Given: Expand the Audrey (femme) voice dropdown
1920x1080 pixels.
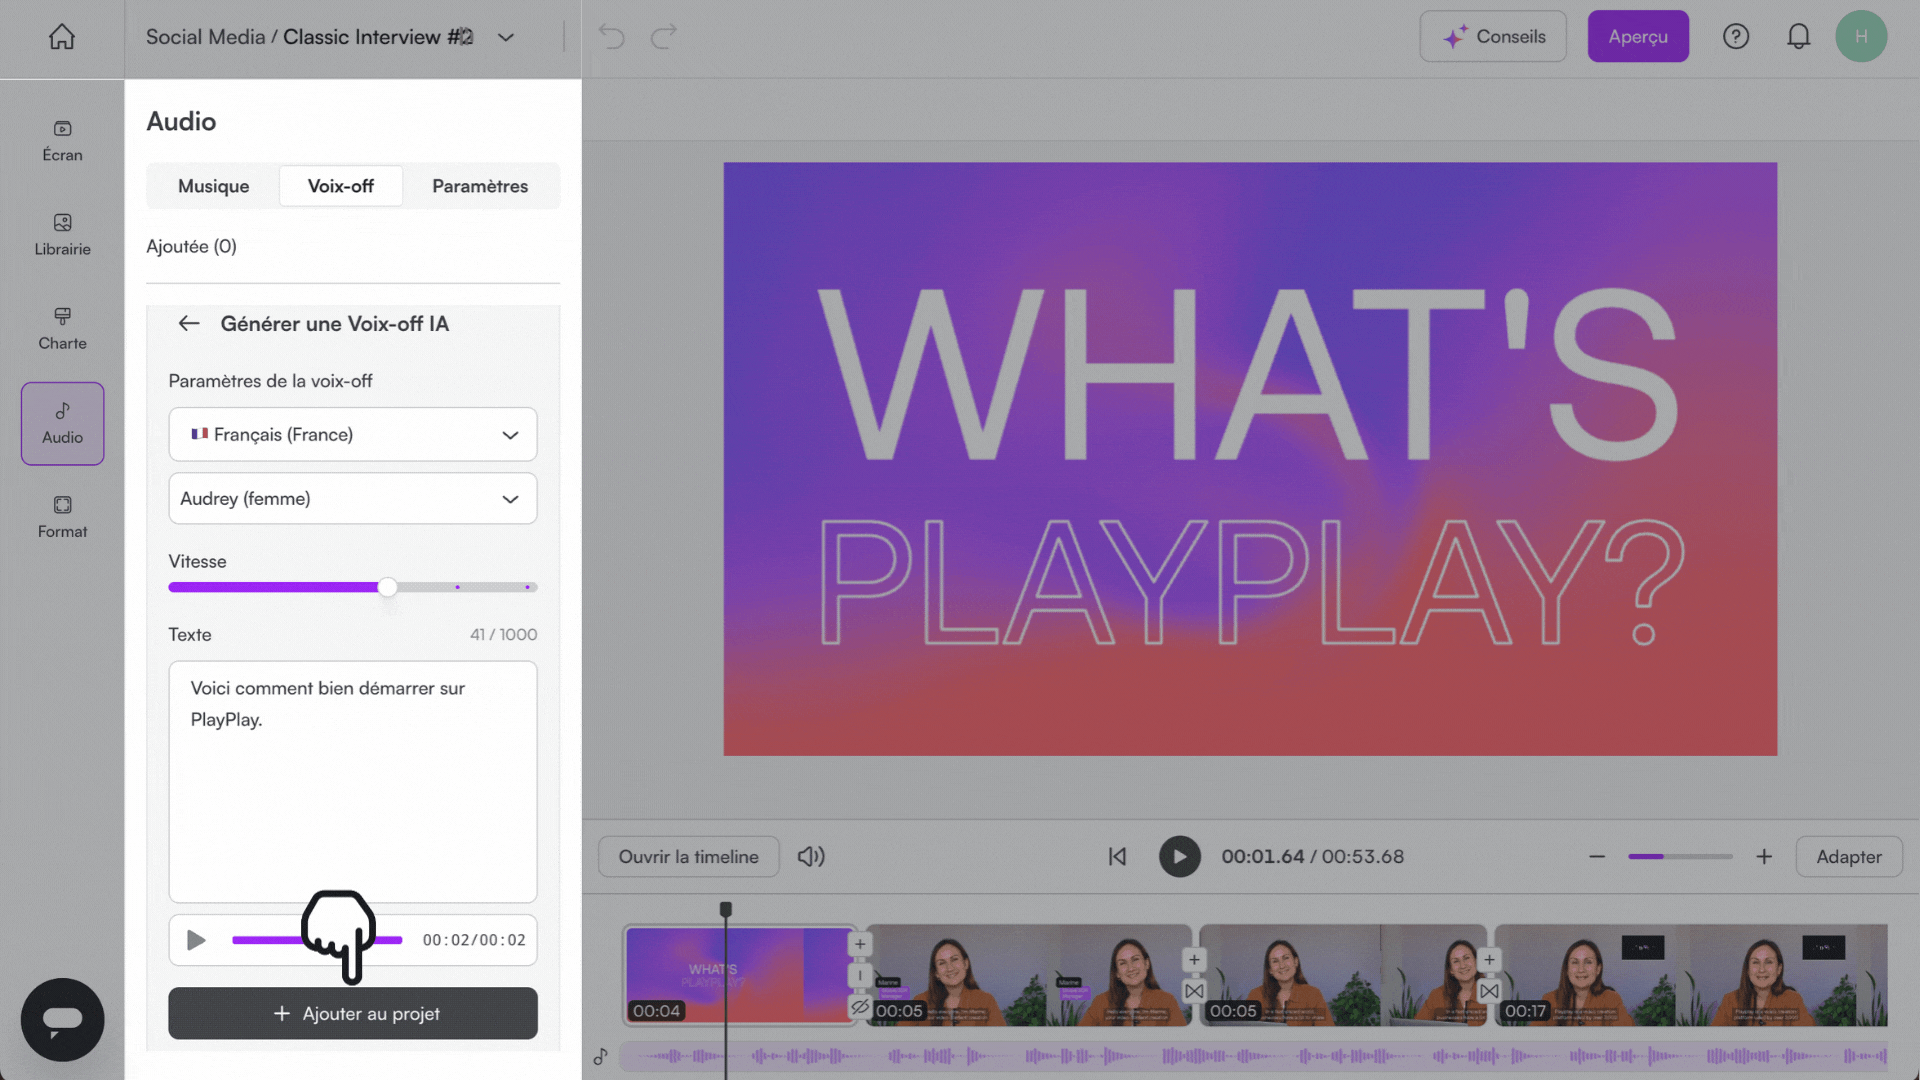Looking at the screenshot, I should (352, 499).
